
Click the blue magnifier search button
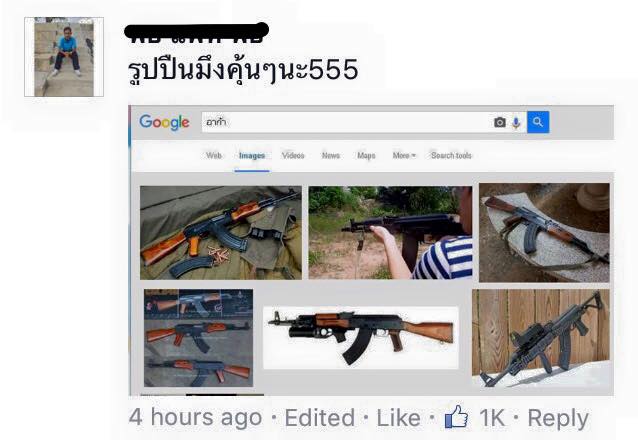click(x=538, y=122)
